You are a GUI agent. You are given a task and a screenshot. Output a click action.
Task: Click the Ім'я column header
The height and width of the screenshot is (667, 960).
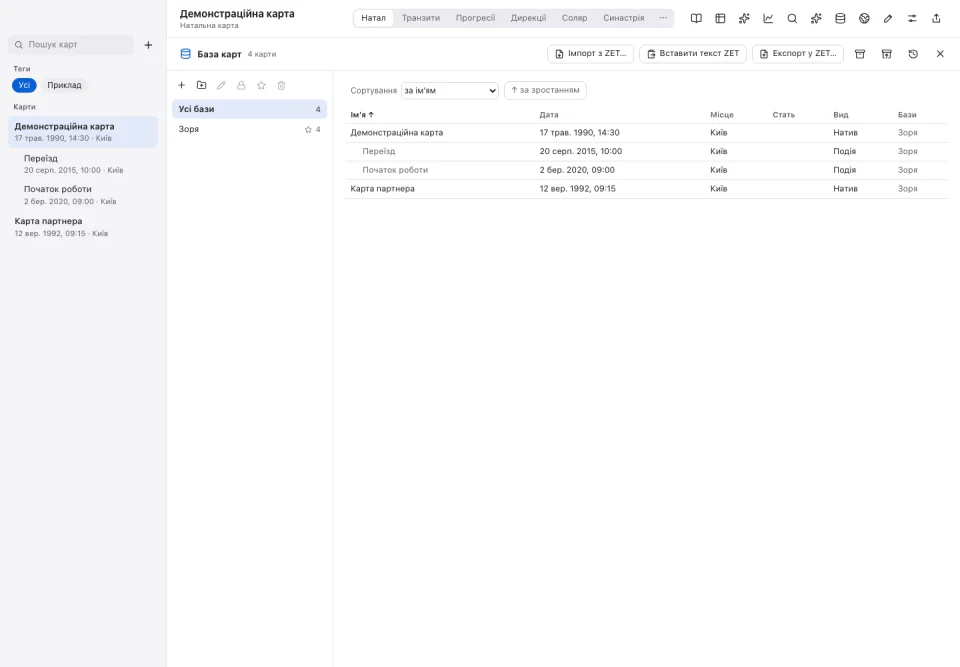pos(362,115)
